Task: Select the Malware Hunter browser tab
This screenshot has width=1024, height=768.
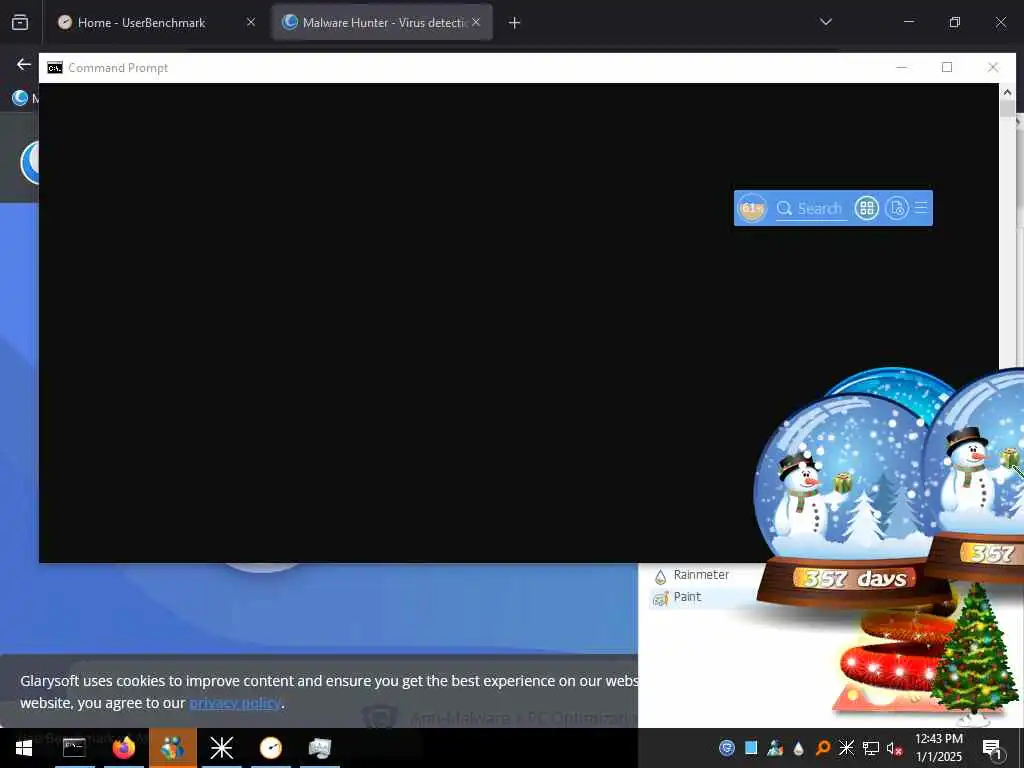Action: (x=383, y=22)
